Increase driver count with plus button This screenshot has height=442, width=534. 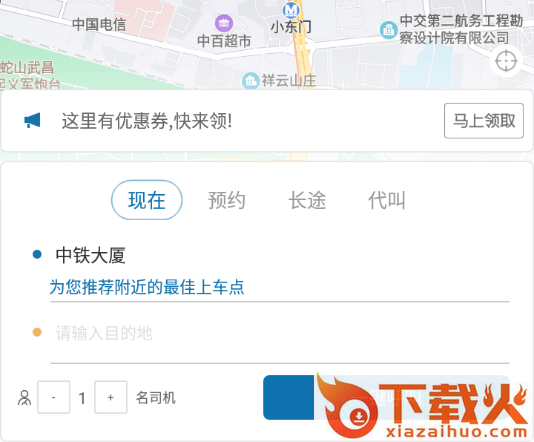pos(111,397)
